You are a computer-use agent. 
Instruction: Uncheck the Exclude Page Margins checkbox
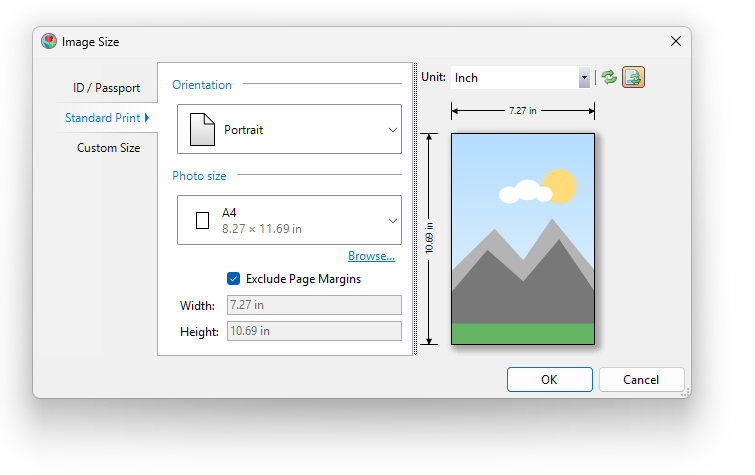[x=233, y=279]
